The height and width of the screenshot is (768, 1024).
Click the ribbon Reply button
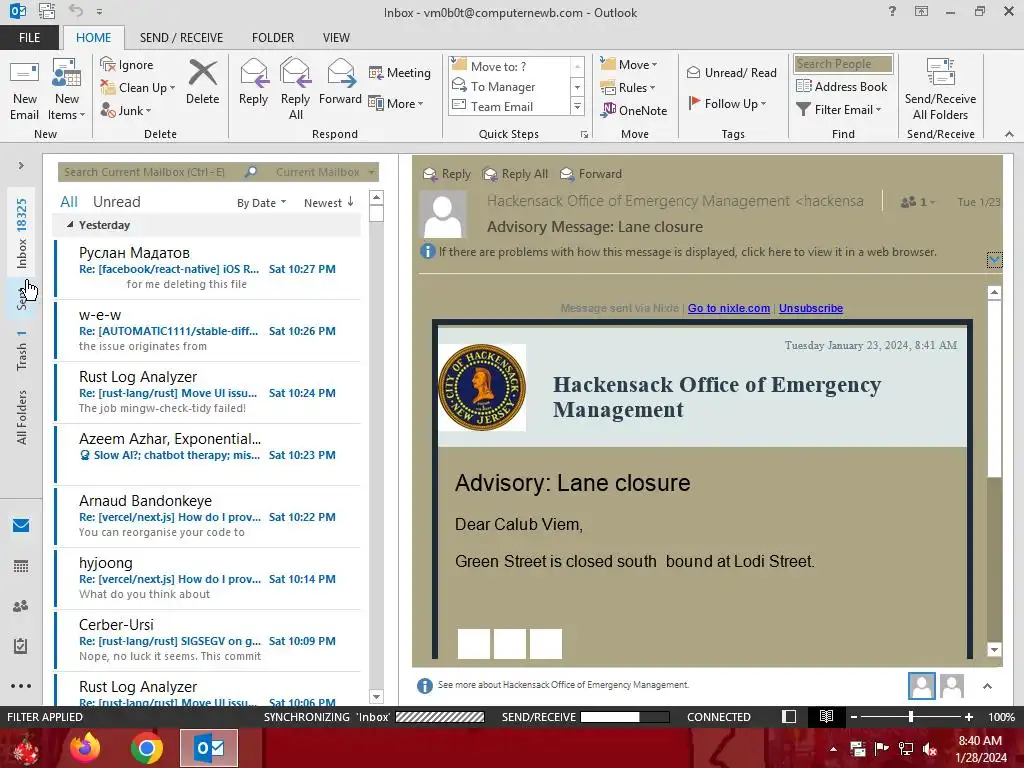click(253, 82)
